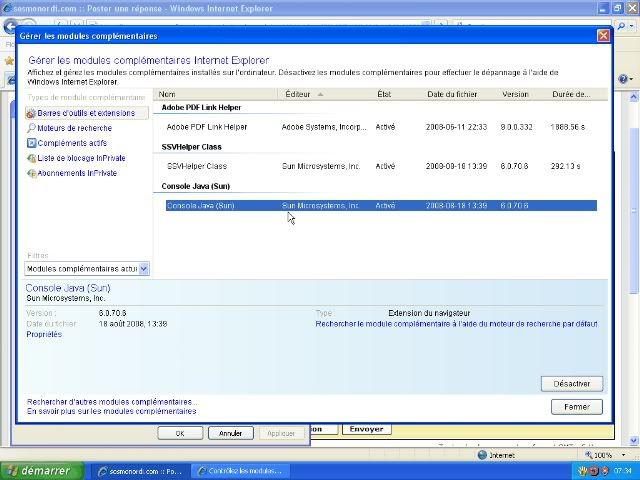The width and height of the screenshot is (640, 480).
Task: Click load time cell 1888.56 s
Action: pyautogui.click(x=567, y=127)
